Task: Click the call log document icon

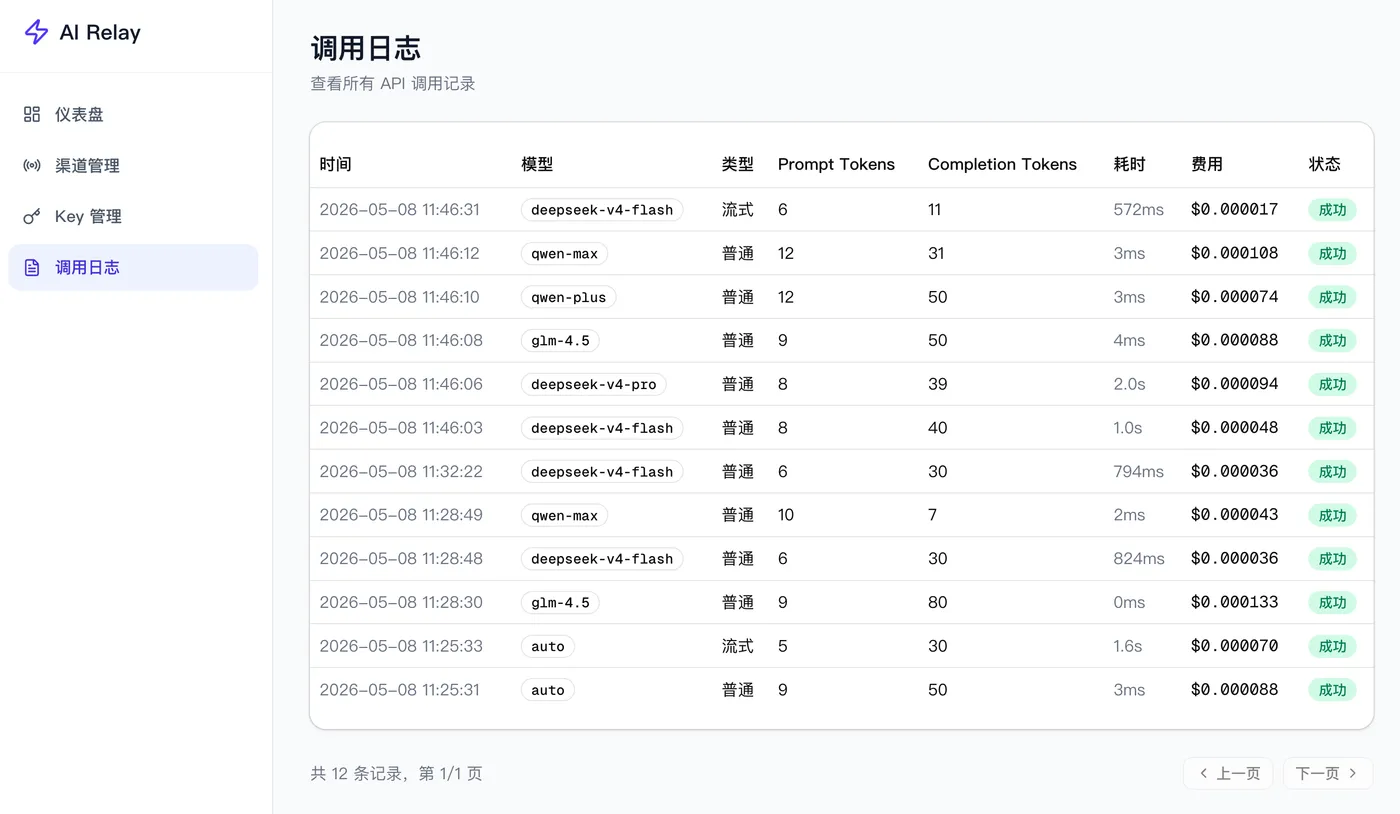Action: 32,267
